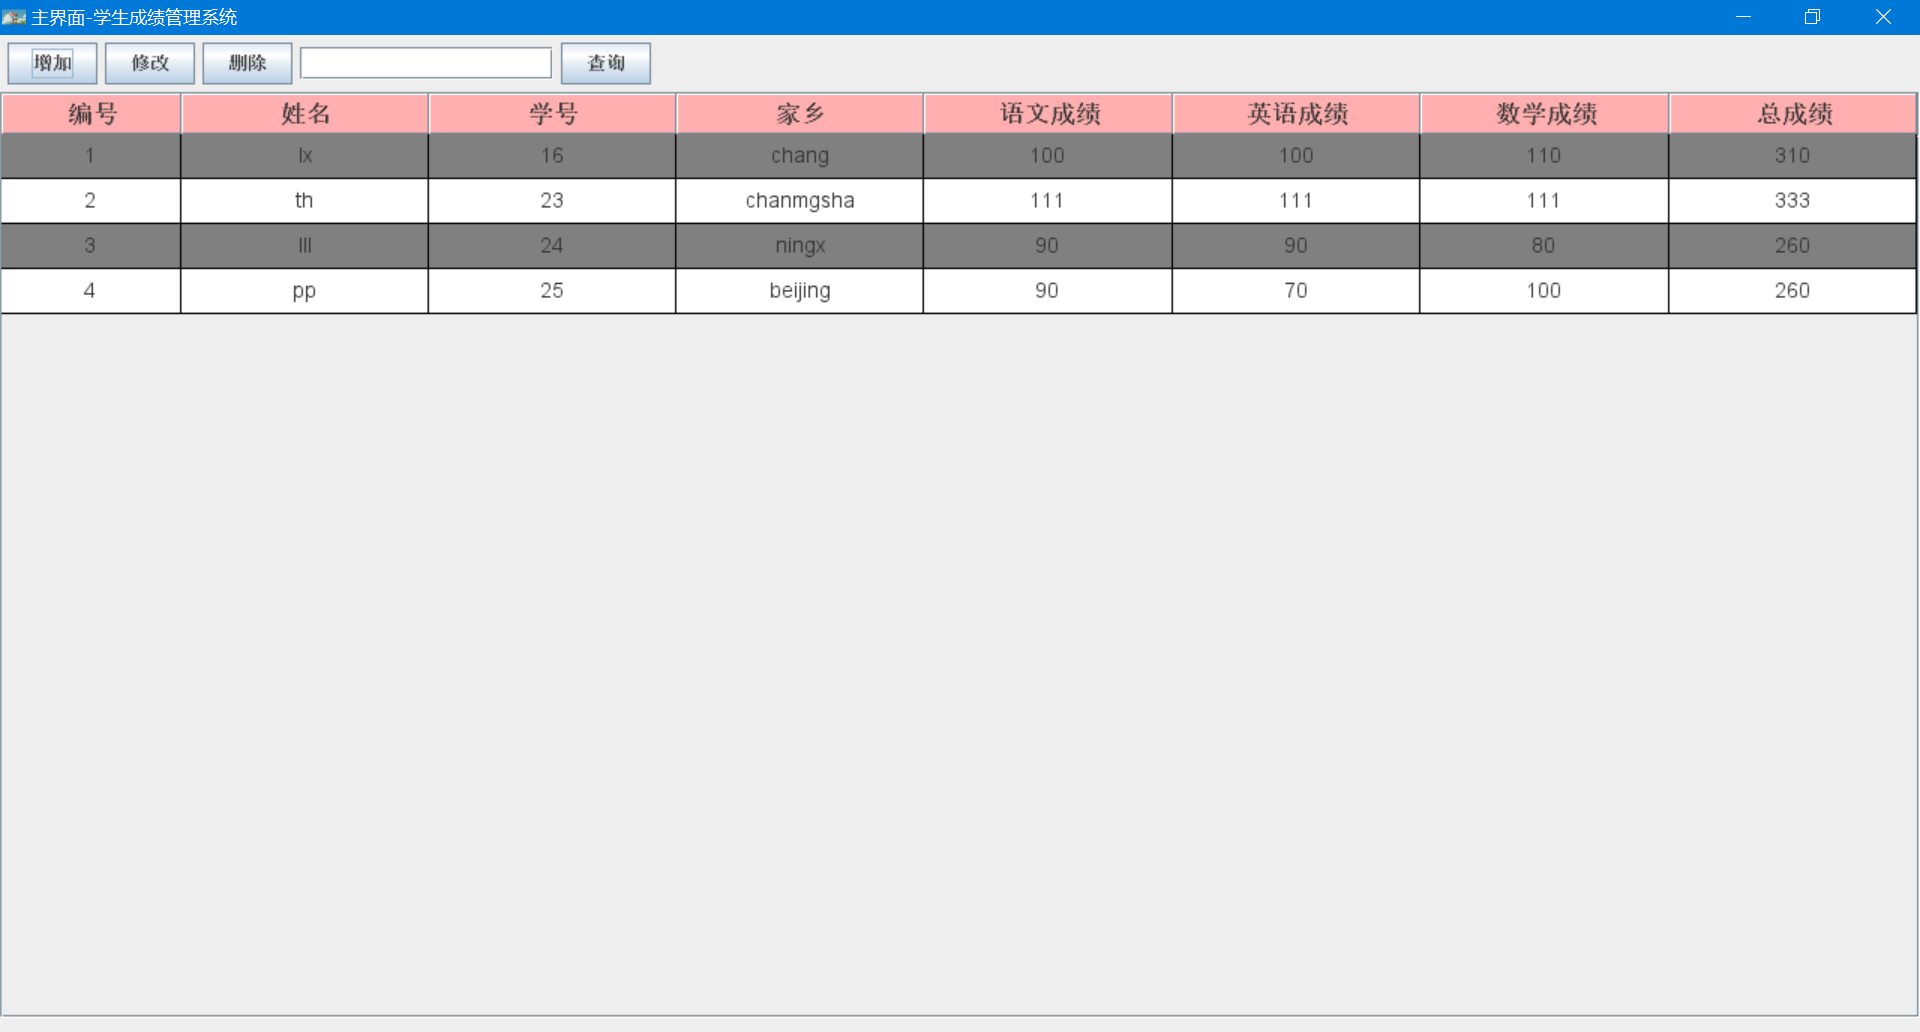This screenshot has height=1032, width=1920.
Task: Click 编号 cell '4'
Action: click(90, 291)
